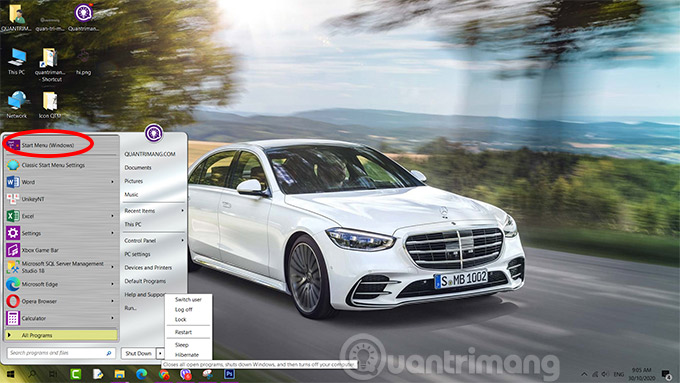Open Settings in start menu list
This screenshot has width=680, height=383.
tap(62, 233)
